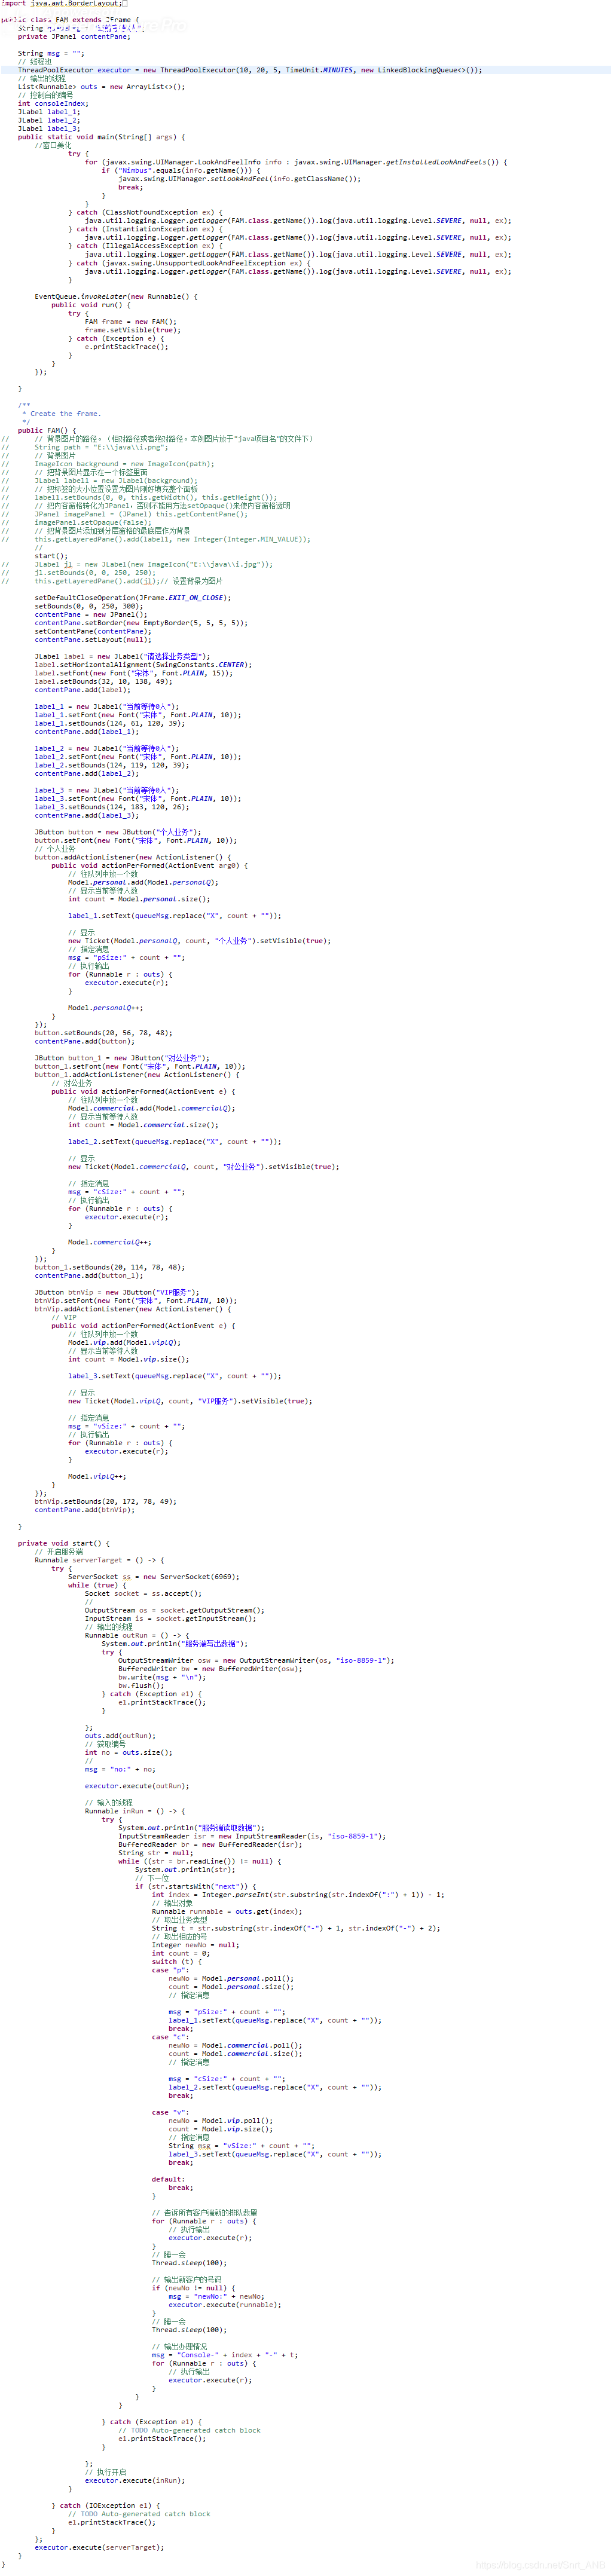Click the 'case "c":' label
The image size is (611, 2576).
pyautogui.click(x=170, y=2037)
